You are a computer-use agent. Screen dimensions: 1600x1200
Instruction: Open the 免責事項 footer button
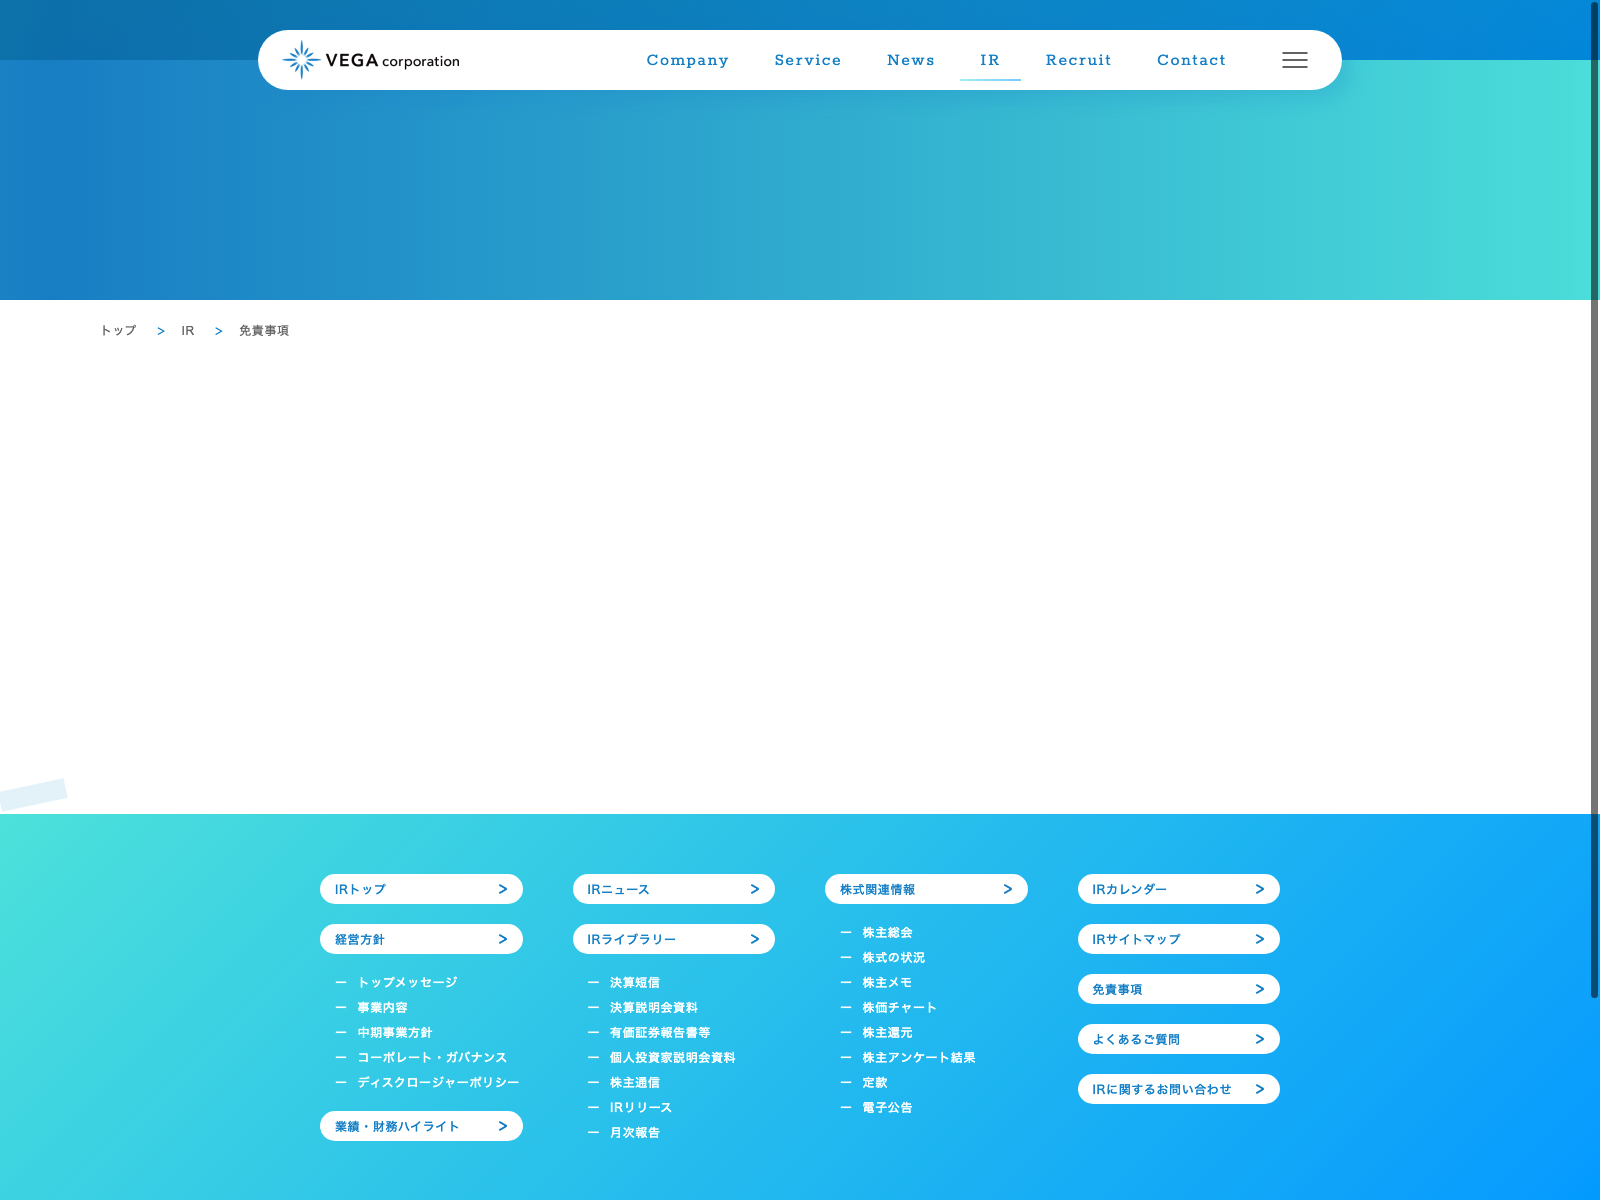click(x=1178, y=989)
